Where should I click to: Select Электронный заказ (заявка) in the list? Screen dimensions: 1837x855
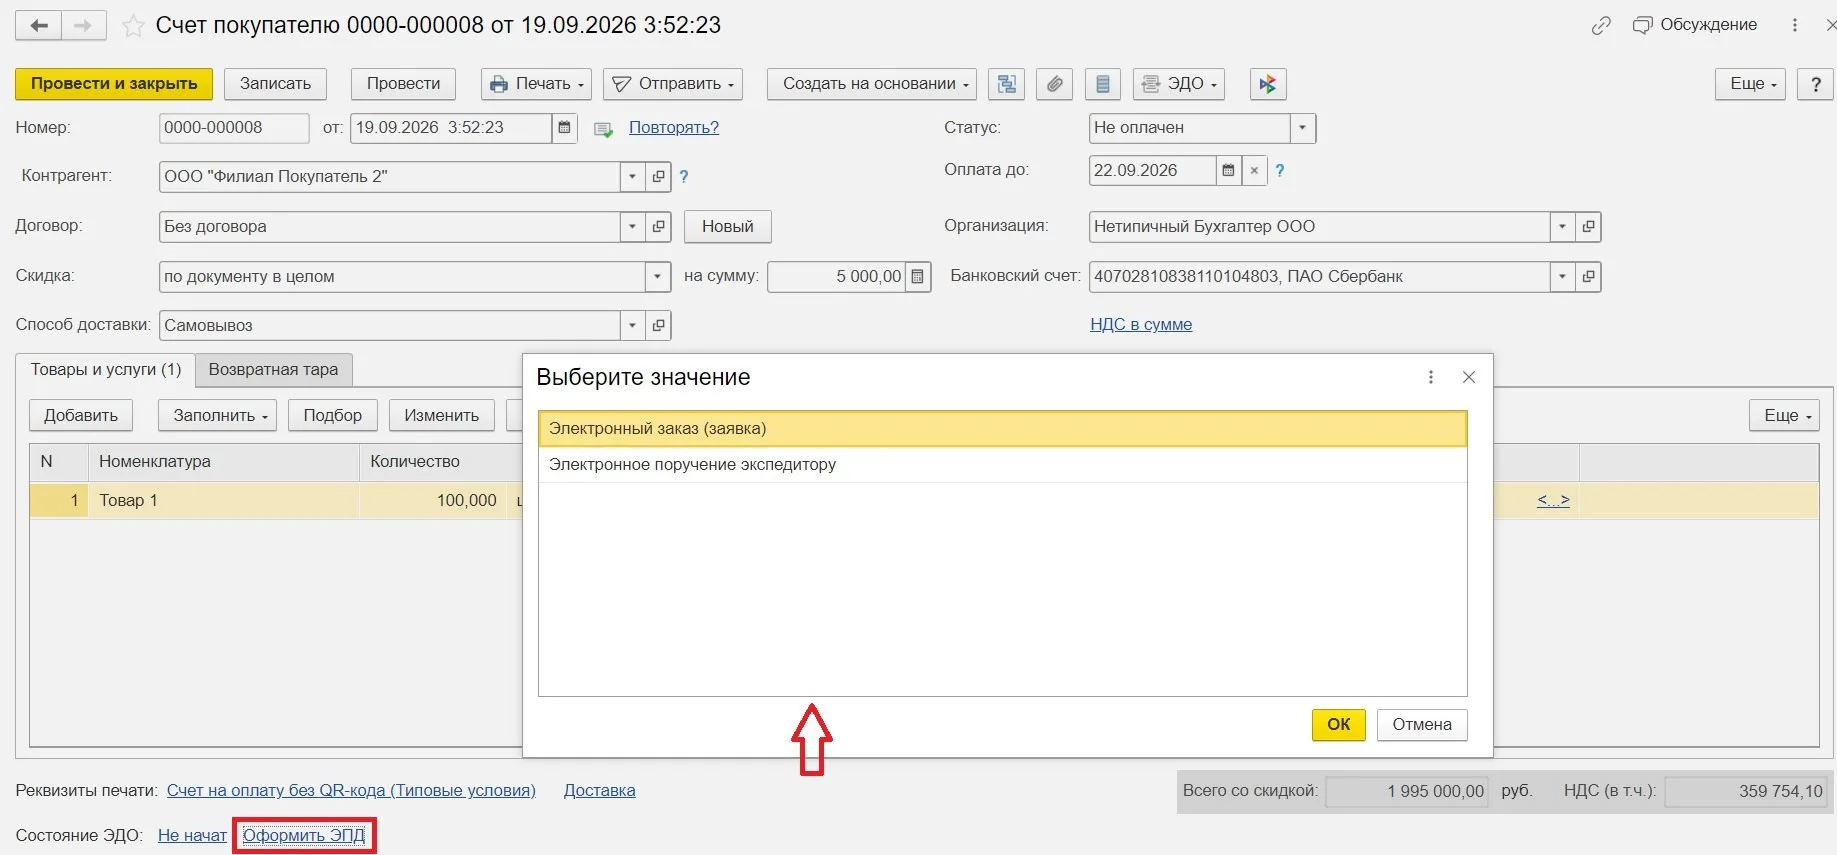[x=1002, y=429]
